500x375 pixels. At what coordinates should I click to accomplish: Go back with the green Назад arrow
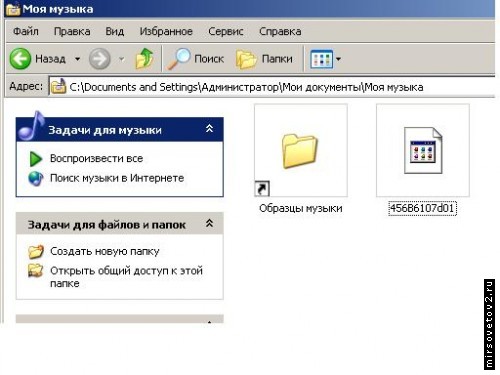pos(20,59)
